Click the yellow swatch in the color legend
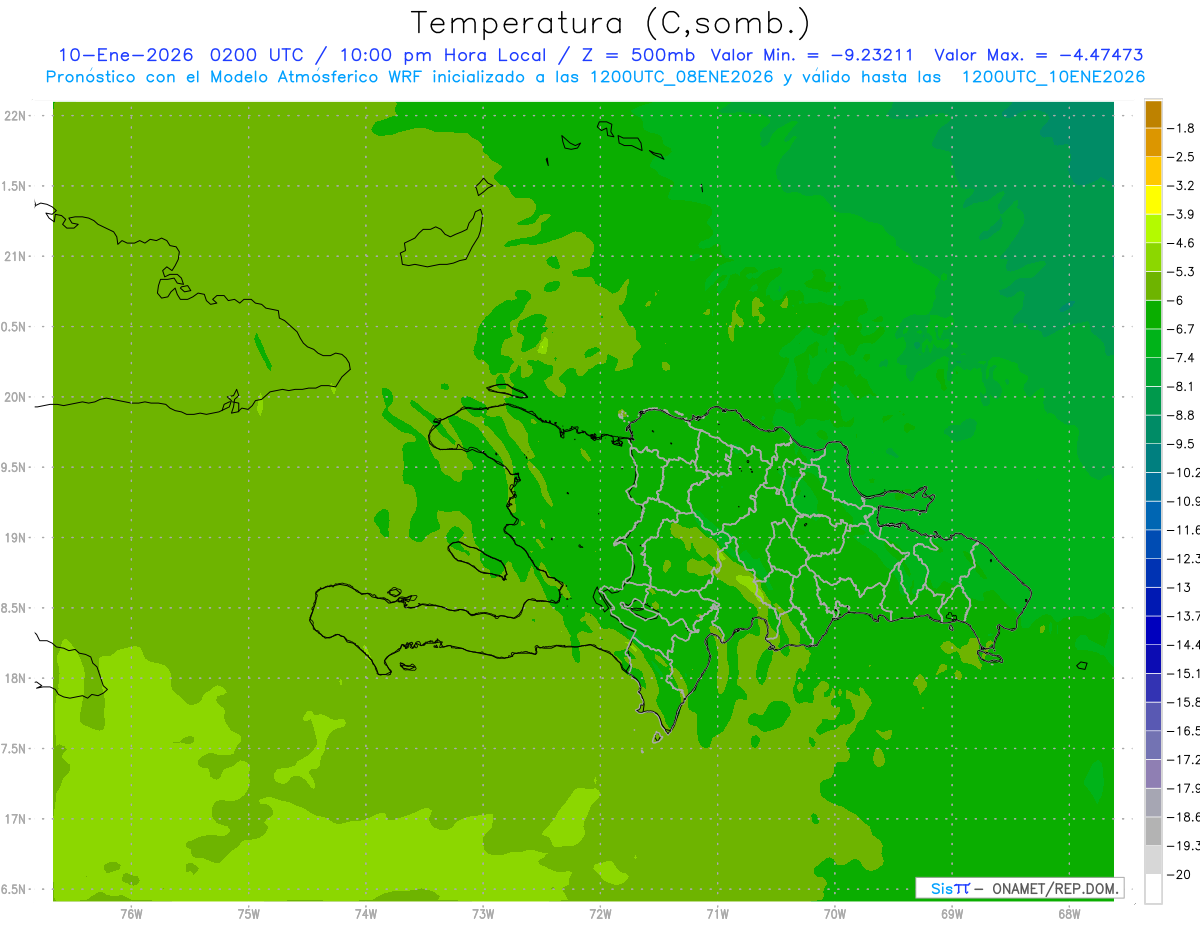This screenshot has height=927, width=1200. (1153, 199)
